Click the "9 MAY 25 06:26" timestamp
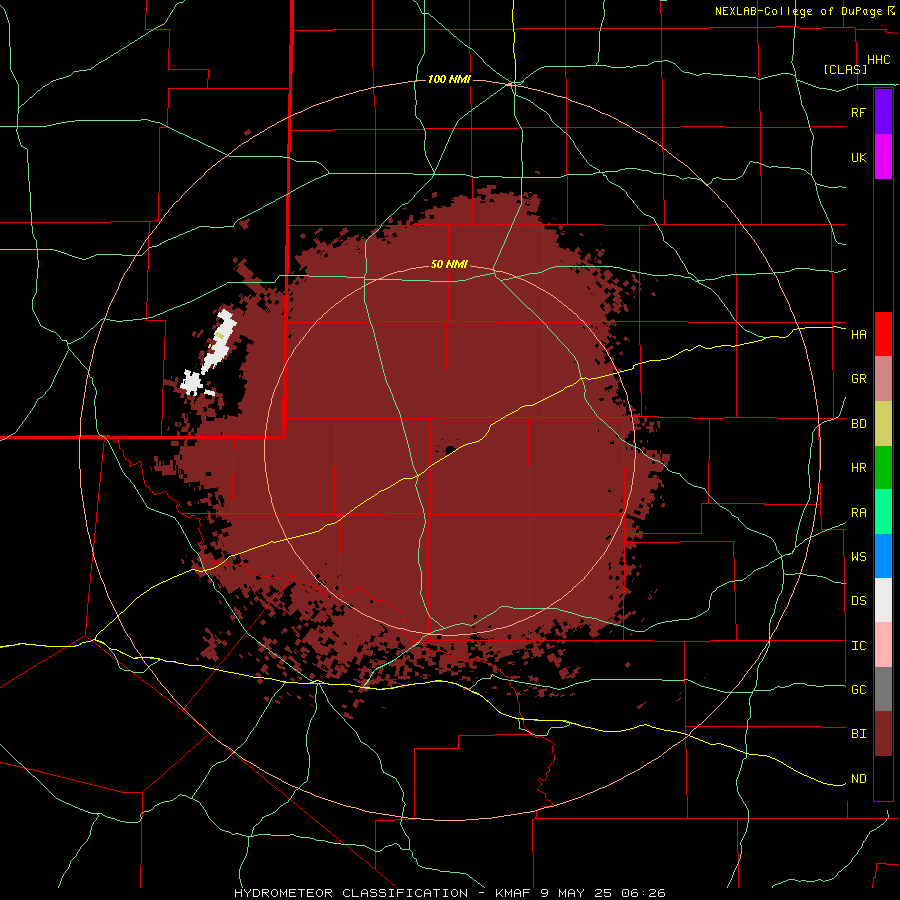 603,893
